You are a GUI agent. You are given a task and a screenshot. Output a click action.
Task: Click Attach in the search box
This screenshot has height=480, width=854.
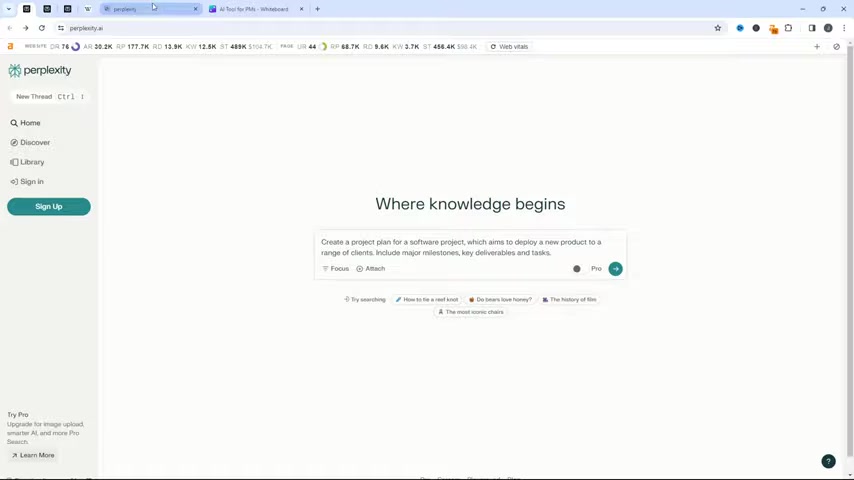click(371, 269)
